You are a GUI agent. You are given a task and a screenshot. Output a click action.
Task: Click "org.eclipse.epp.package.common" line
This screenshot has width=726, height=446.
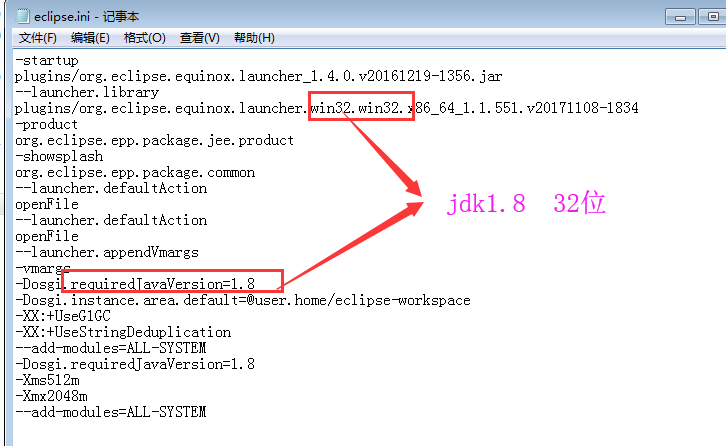click(135, 173)
